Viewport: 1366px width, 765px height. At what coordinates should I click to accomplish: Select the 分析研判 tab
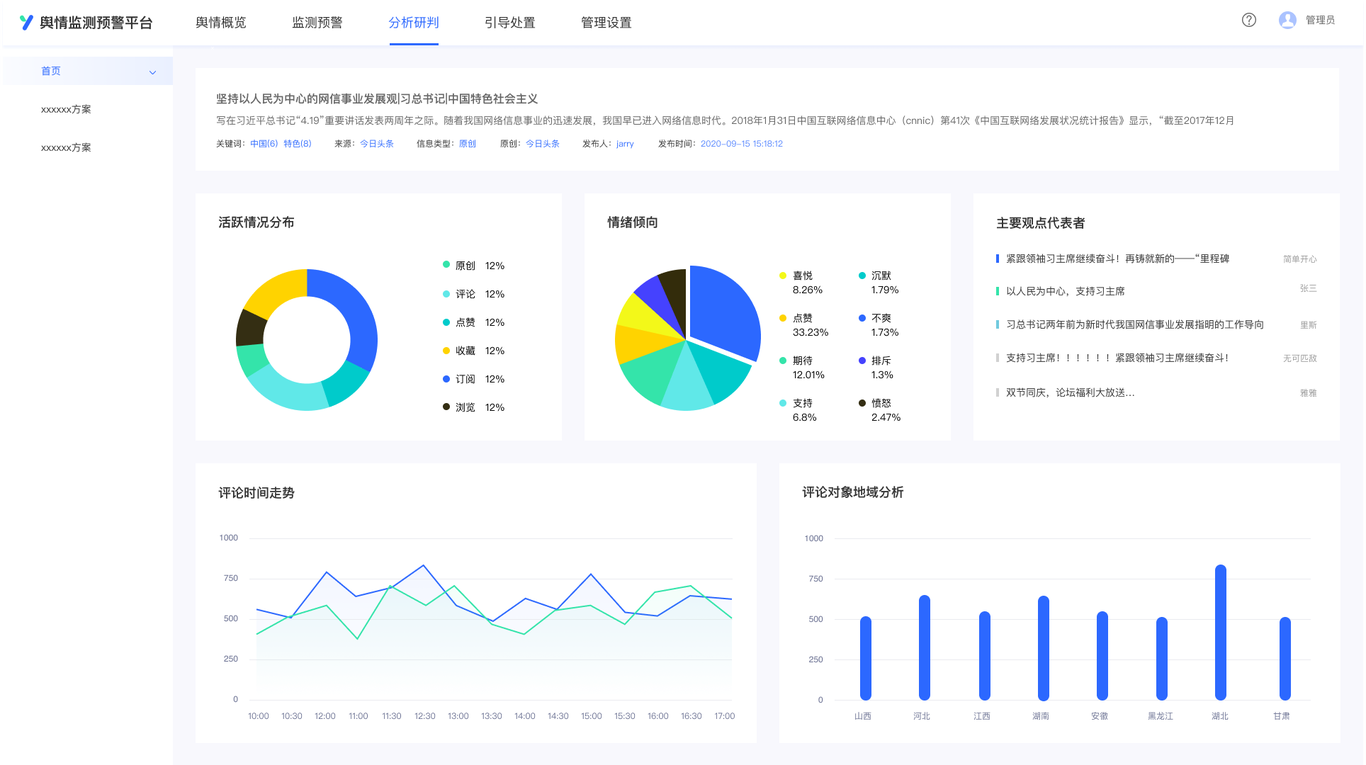413,22
